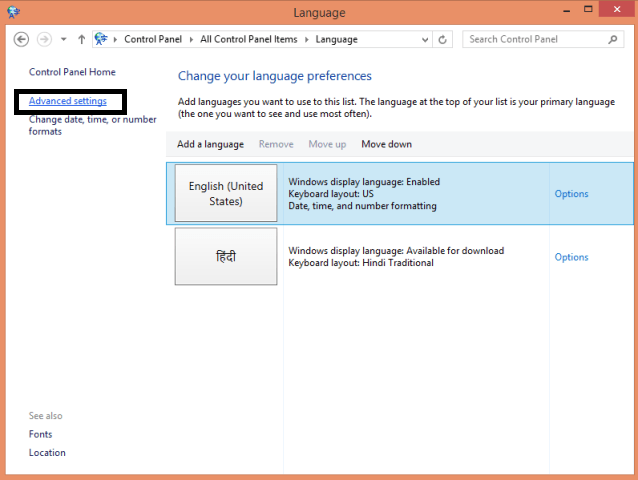The image size is (638, 480).
Task: Click 'Windows display language: Available for download'
Action: (x=396, y=251)
